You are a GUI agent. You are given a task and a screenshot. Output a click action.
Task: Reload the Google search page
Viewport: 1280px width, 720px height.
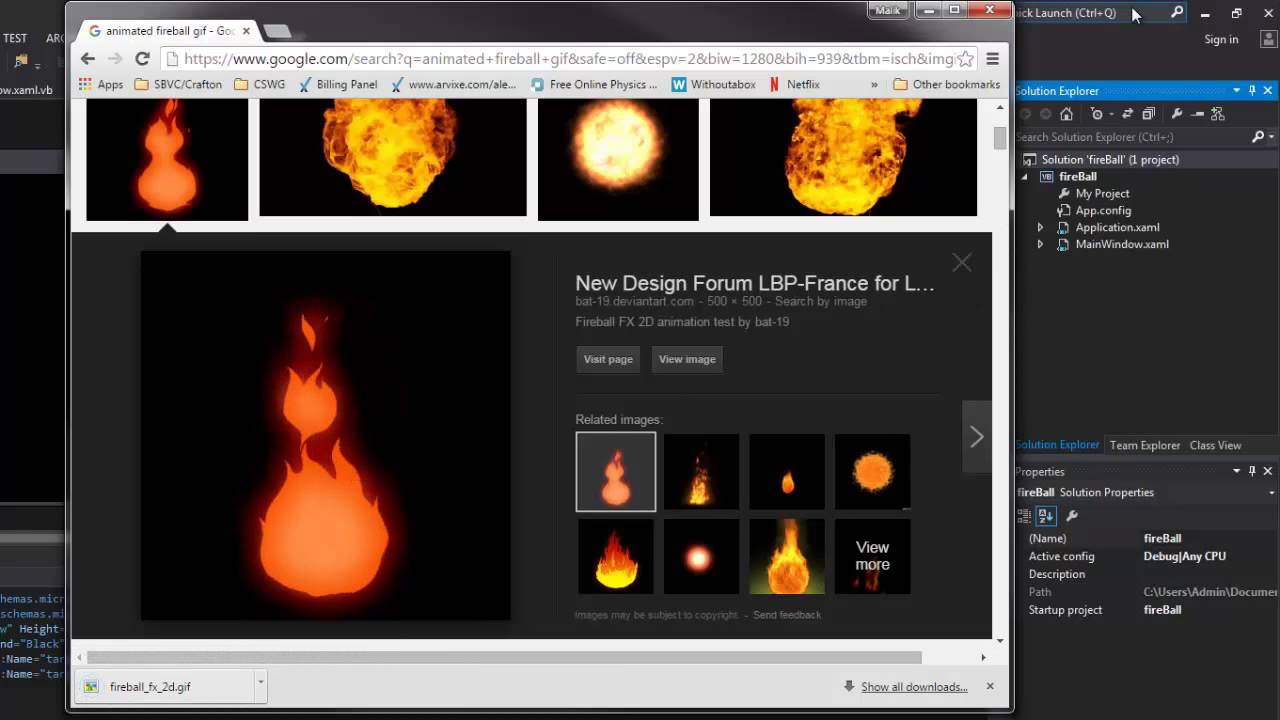coord(142,59)
